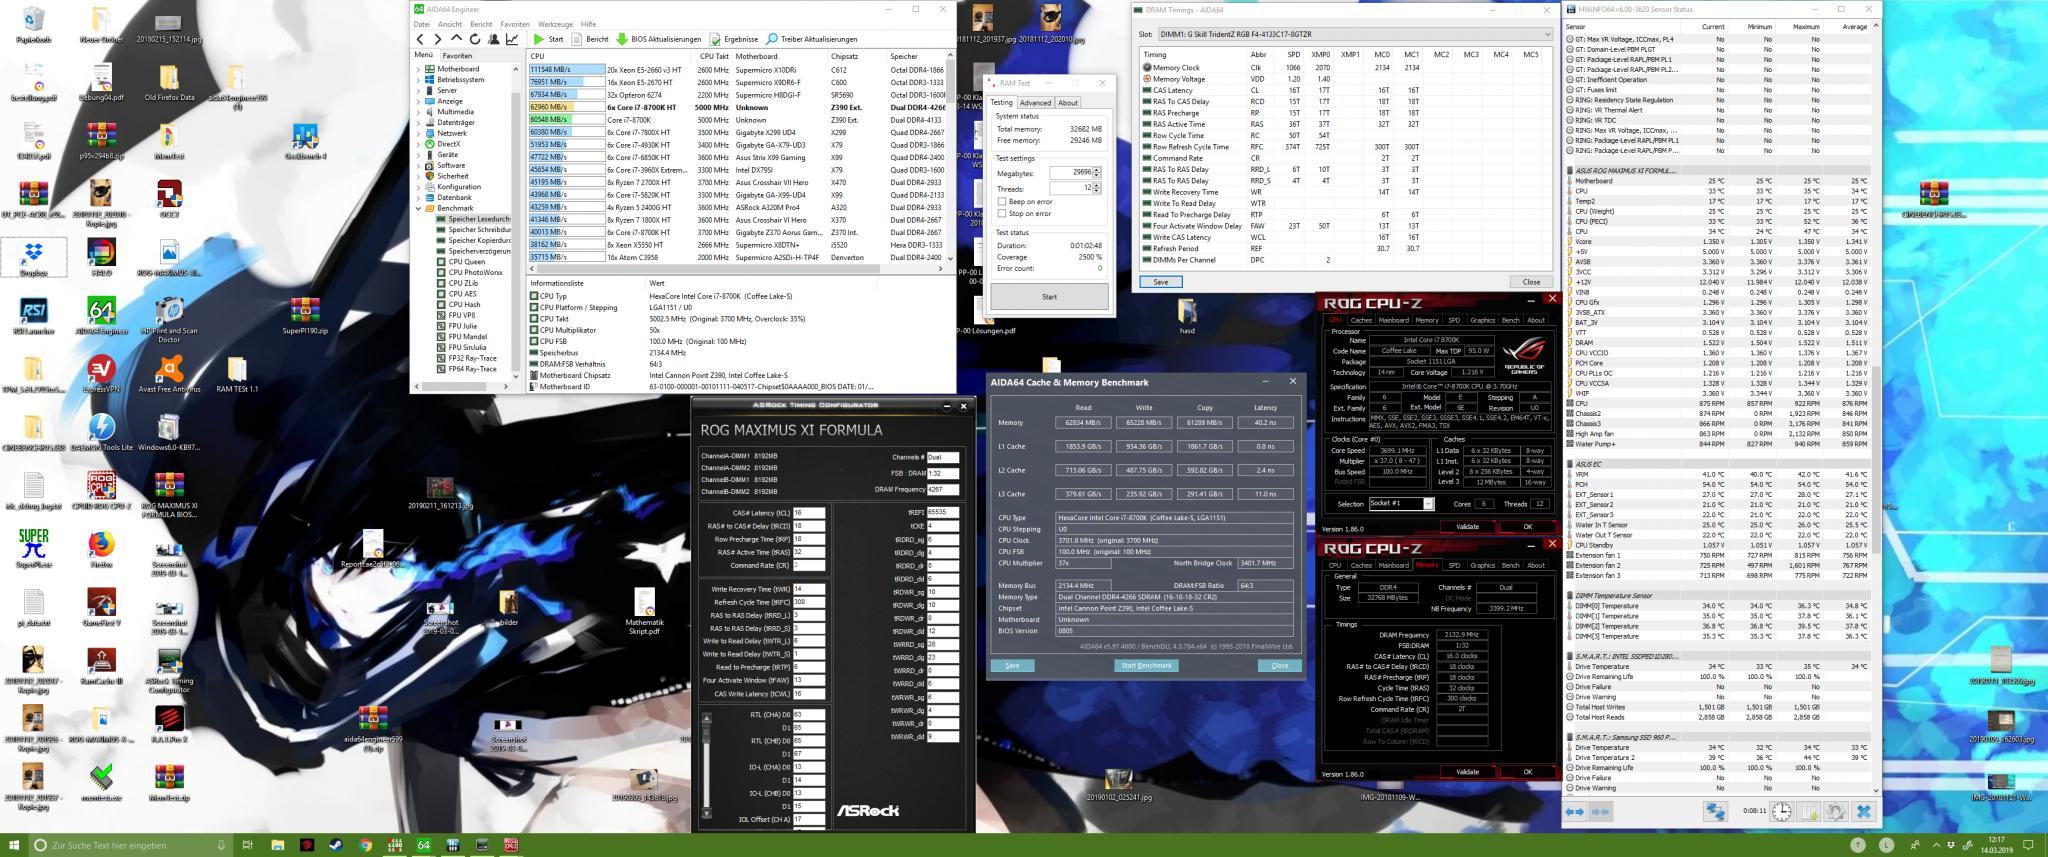
Task: Switch to About tab in RAM Test
Action: click(x=1068, y=103)
